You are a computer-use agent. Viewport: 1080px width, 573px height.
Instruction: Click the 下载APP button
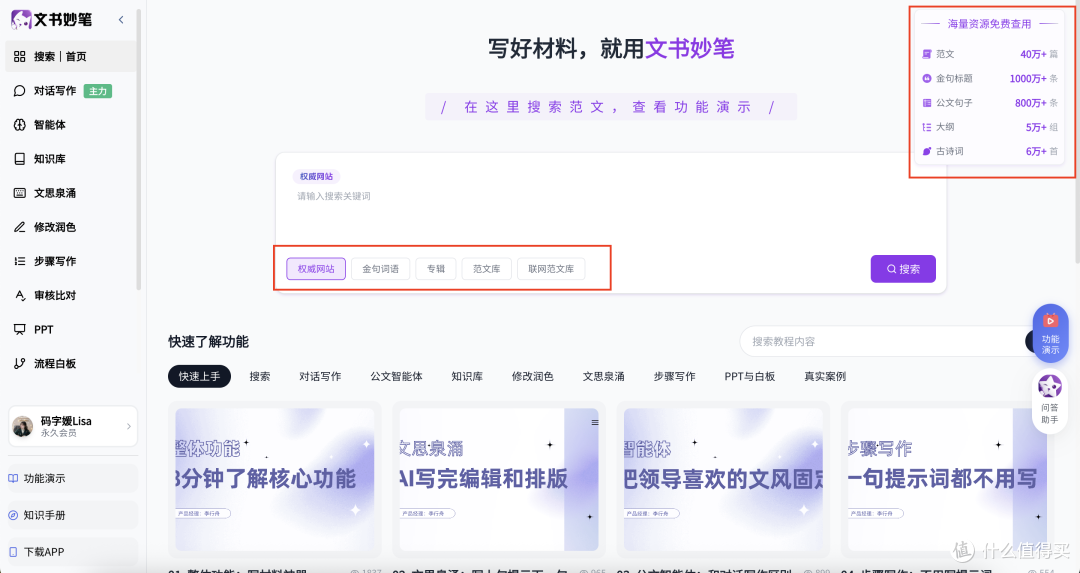click(72, 552)
